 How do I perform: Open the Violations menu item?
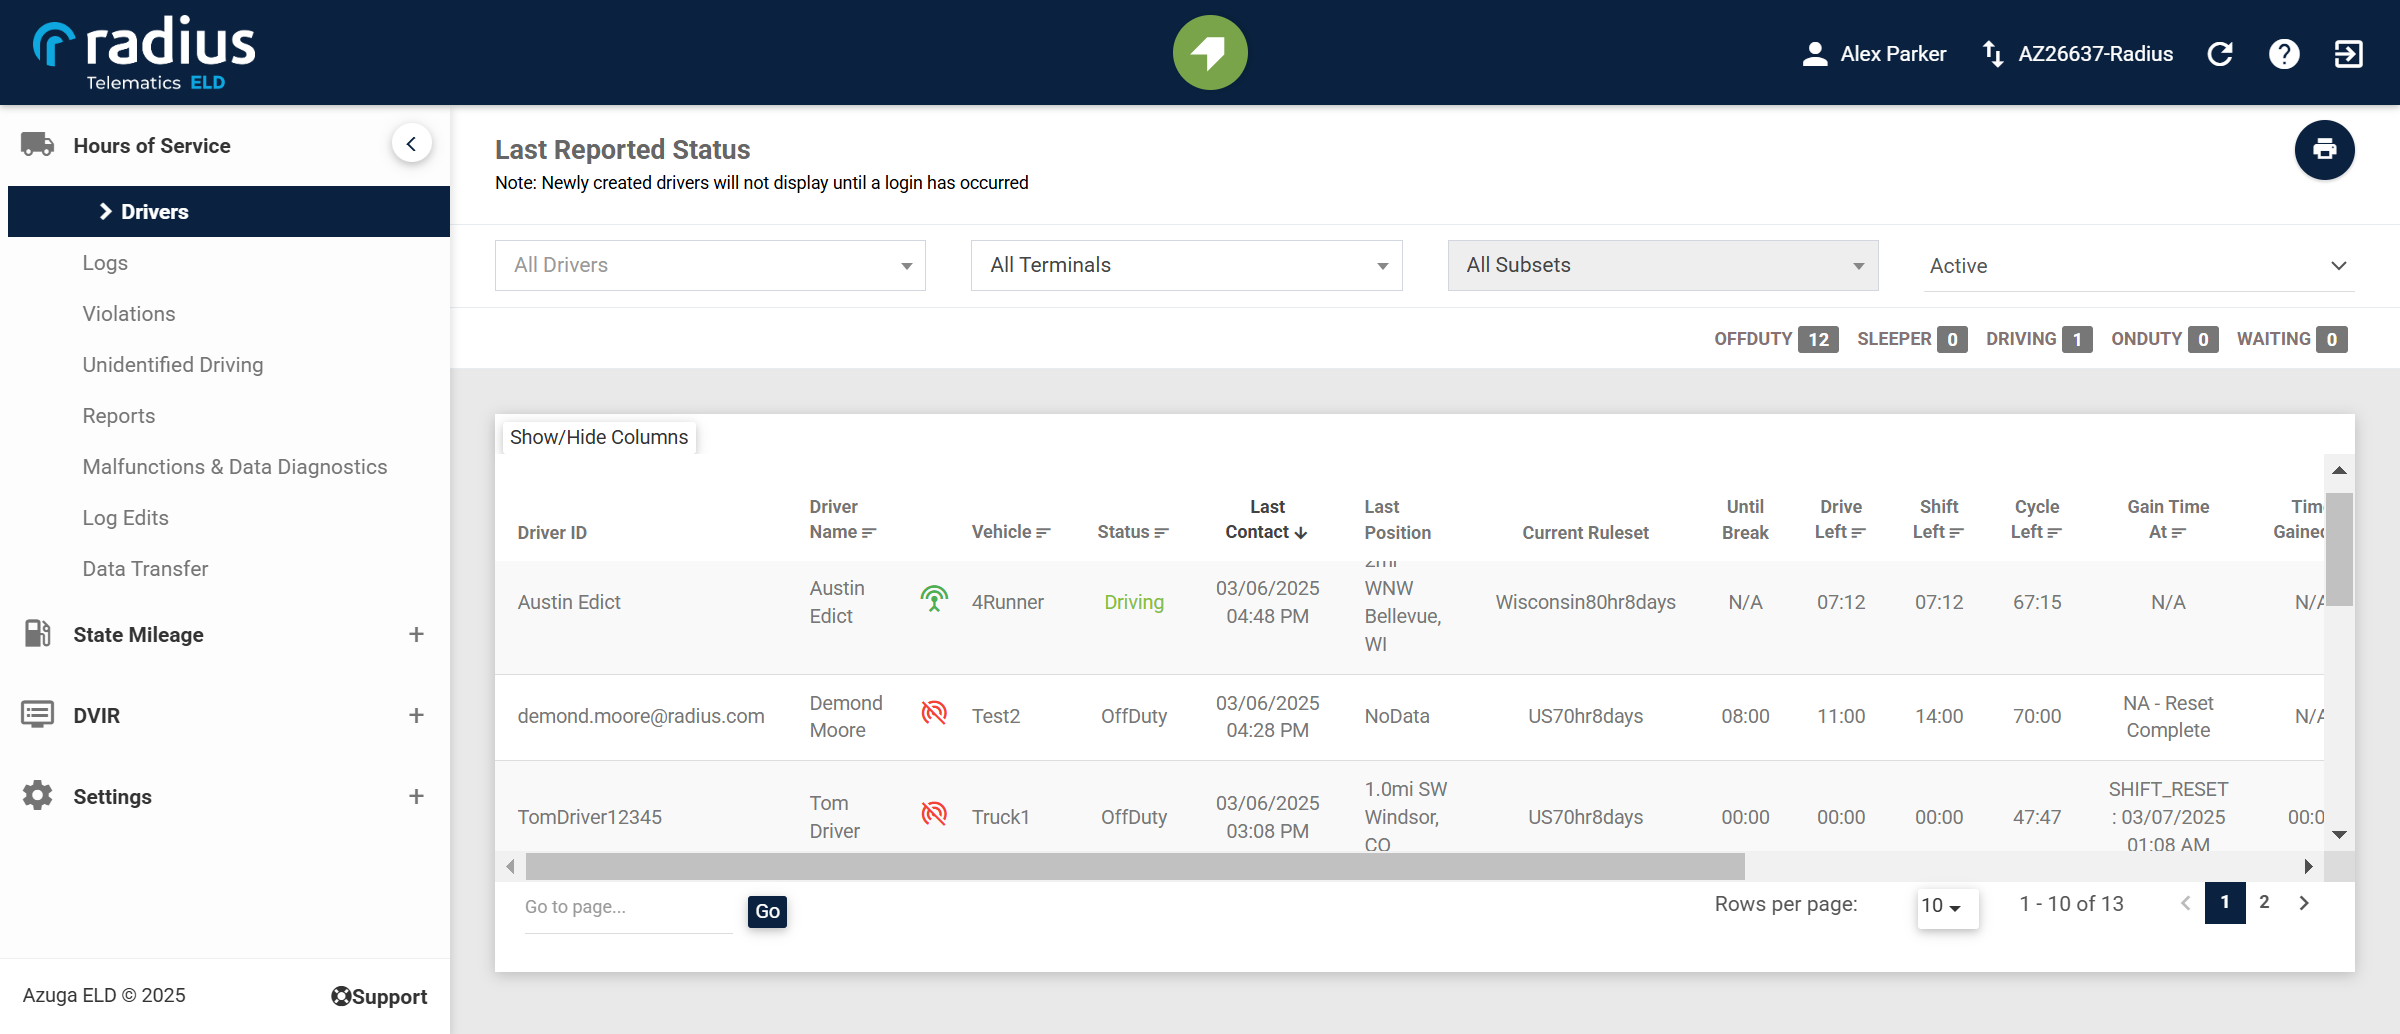coord(129,314)
